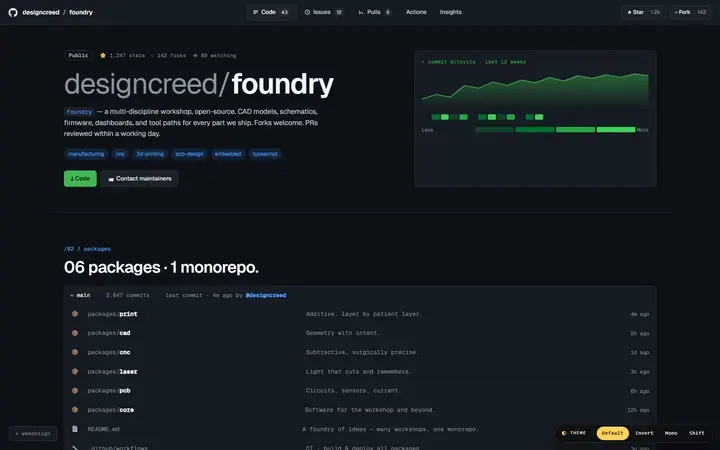Screen dimensions: 720x450
Task: Click the 'Light that cuts and remembers.' message
Action: [x=359, y=371]
